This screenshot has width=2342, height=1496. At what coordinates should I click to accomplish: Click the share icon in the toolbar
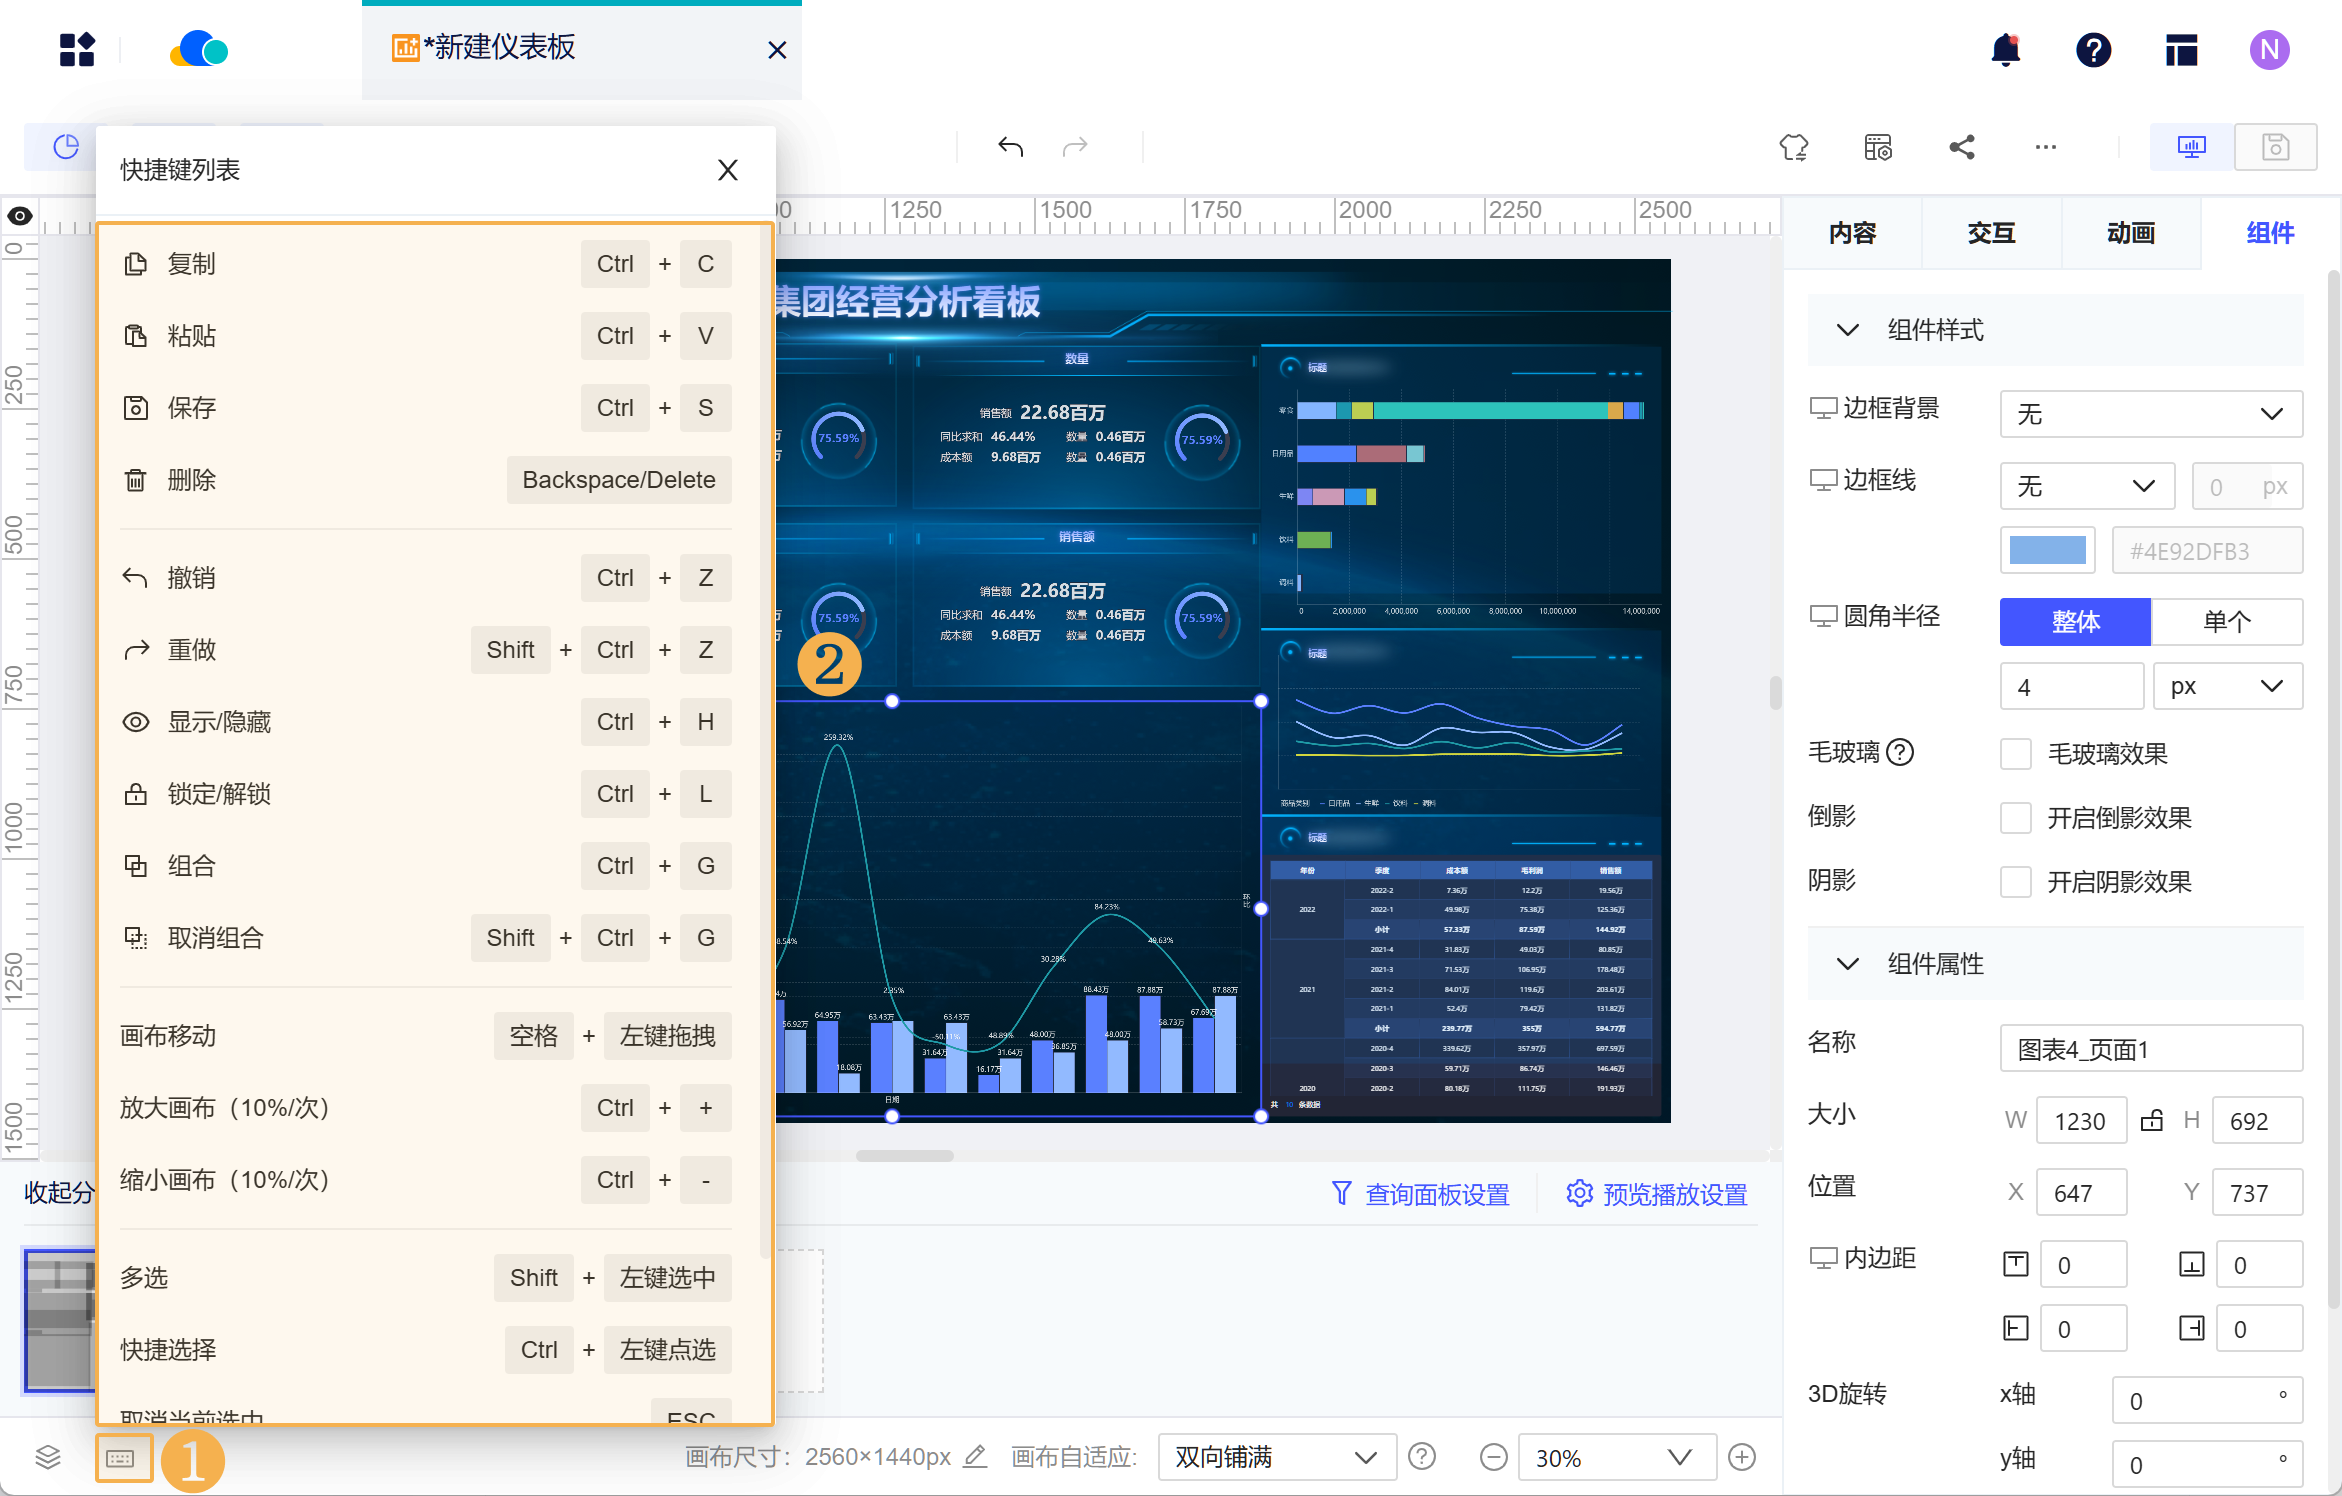tap(1961, 147)
